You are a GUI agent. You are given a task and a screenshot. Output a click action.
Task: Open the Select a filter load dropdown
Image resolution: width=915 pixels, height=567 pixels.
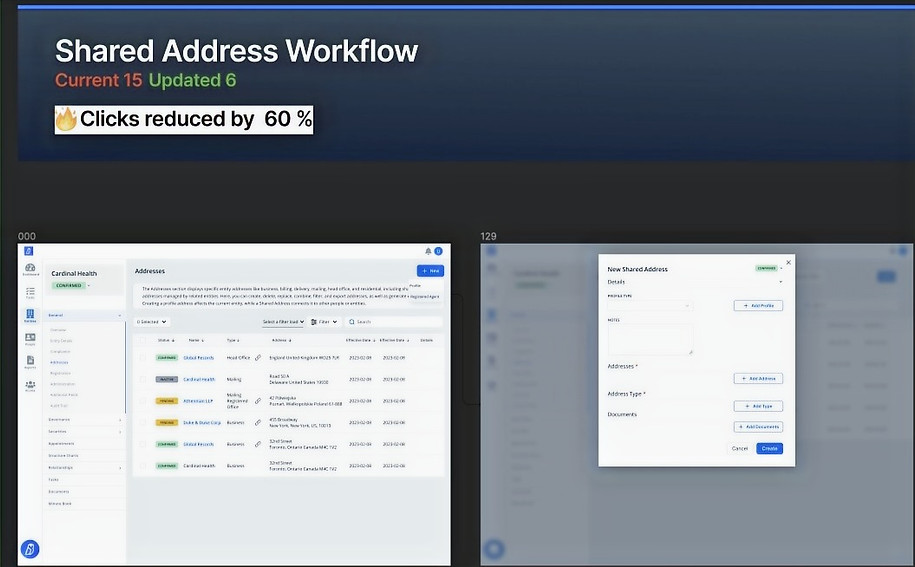(283, 321)
